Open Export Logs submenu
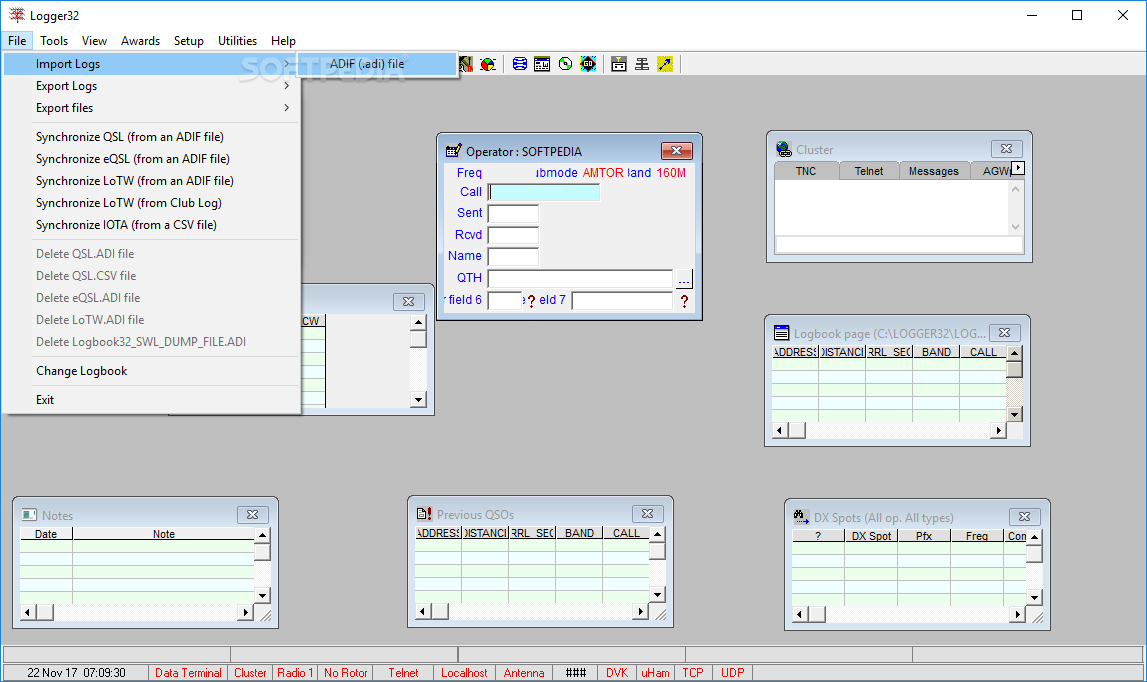This screenshot has height=682, width=1147. tap(151, 86)
